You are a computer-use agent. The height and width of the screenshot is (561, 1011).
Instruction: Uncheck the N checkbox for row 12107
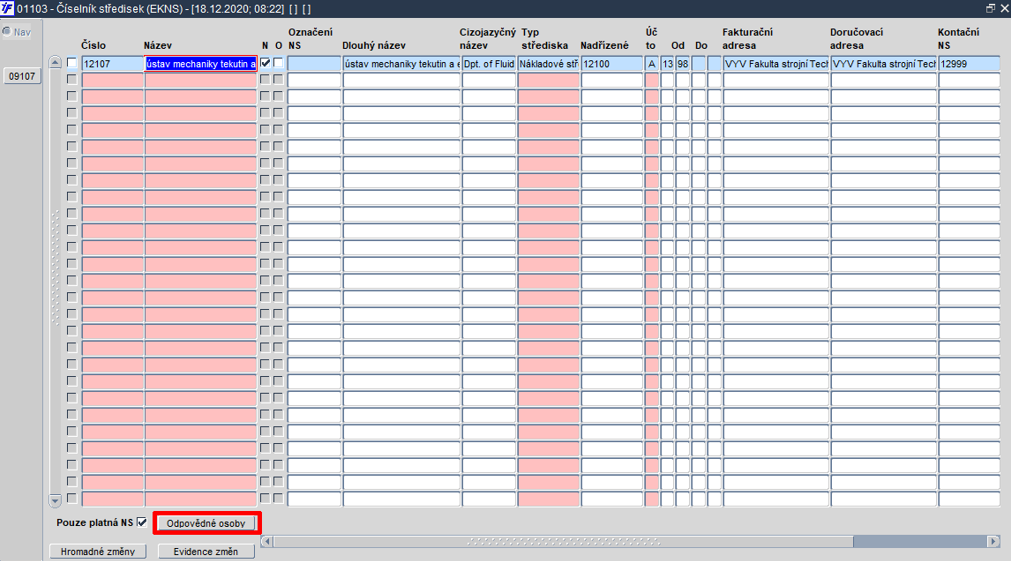click(x=265, y=63)
